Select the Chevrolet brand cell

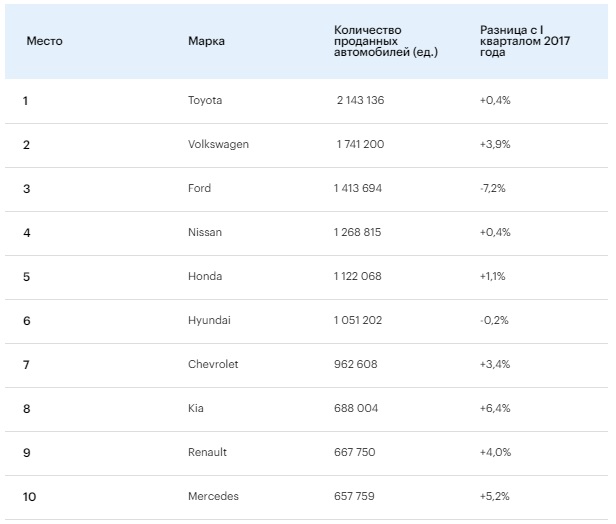point(213,364)
